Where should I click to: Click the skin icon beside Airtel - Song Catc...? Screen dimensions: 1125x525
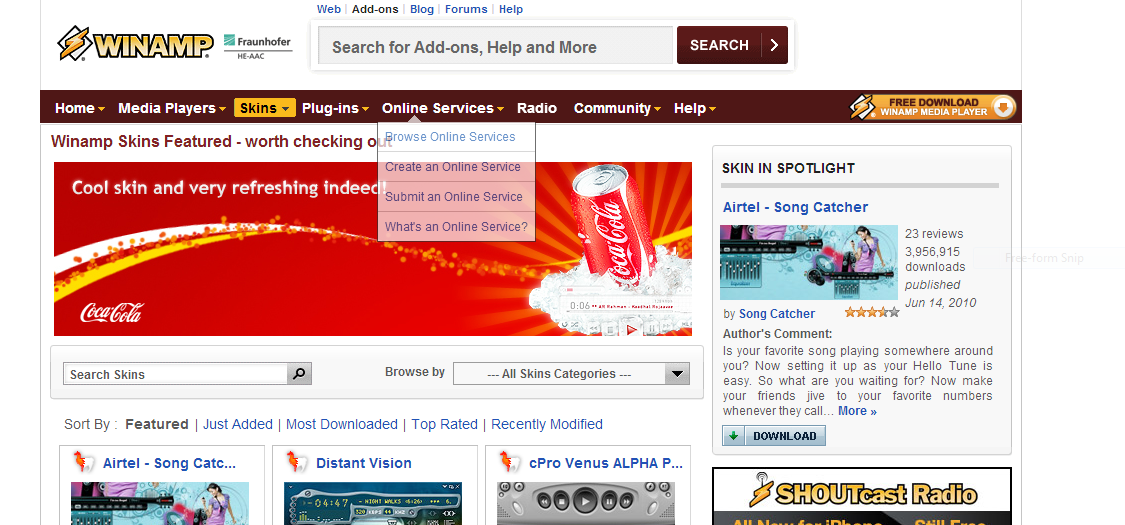[x=85, y=462]
